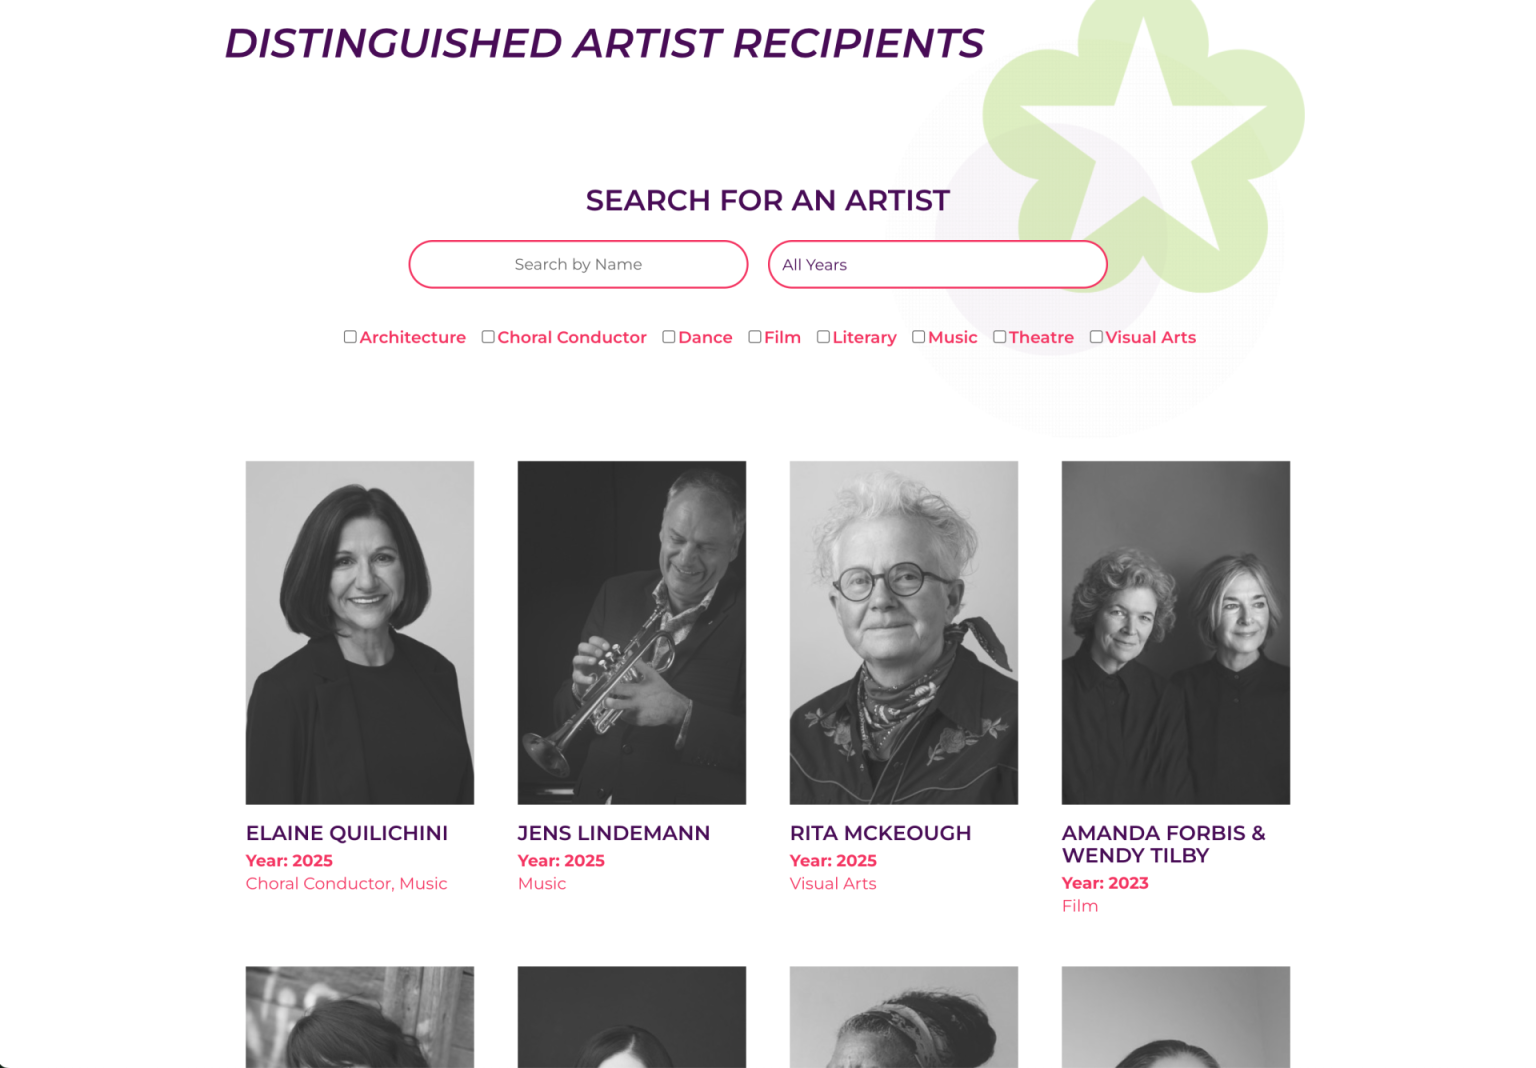Screen dimensions: 1536x1068
Task: View Rita McKeough's portrait image
Action: 904,632
